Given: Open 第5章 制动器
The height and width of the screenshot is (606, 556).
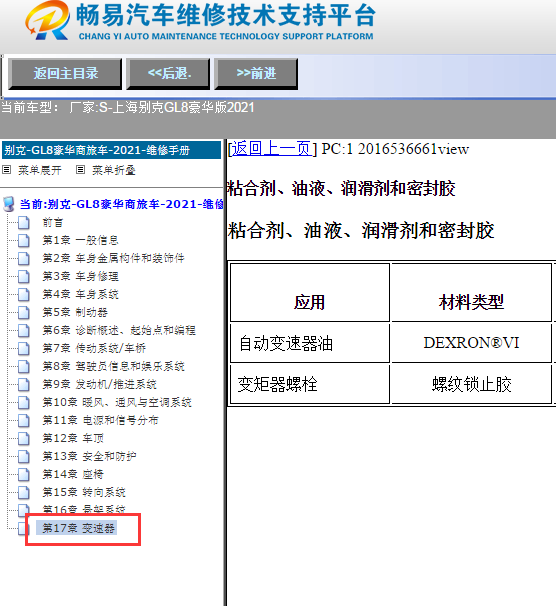Looking at the screenshot, I should click(x=75, y=312).
